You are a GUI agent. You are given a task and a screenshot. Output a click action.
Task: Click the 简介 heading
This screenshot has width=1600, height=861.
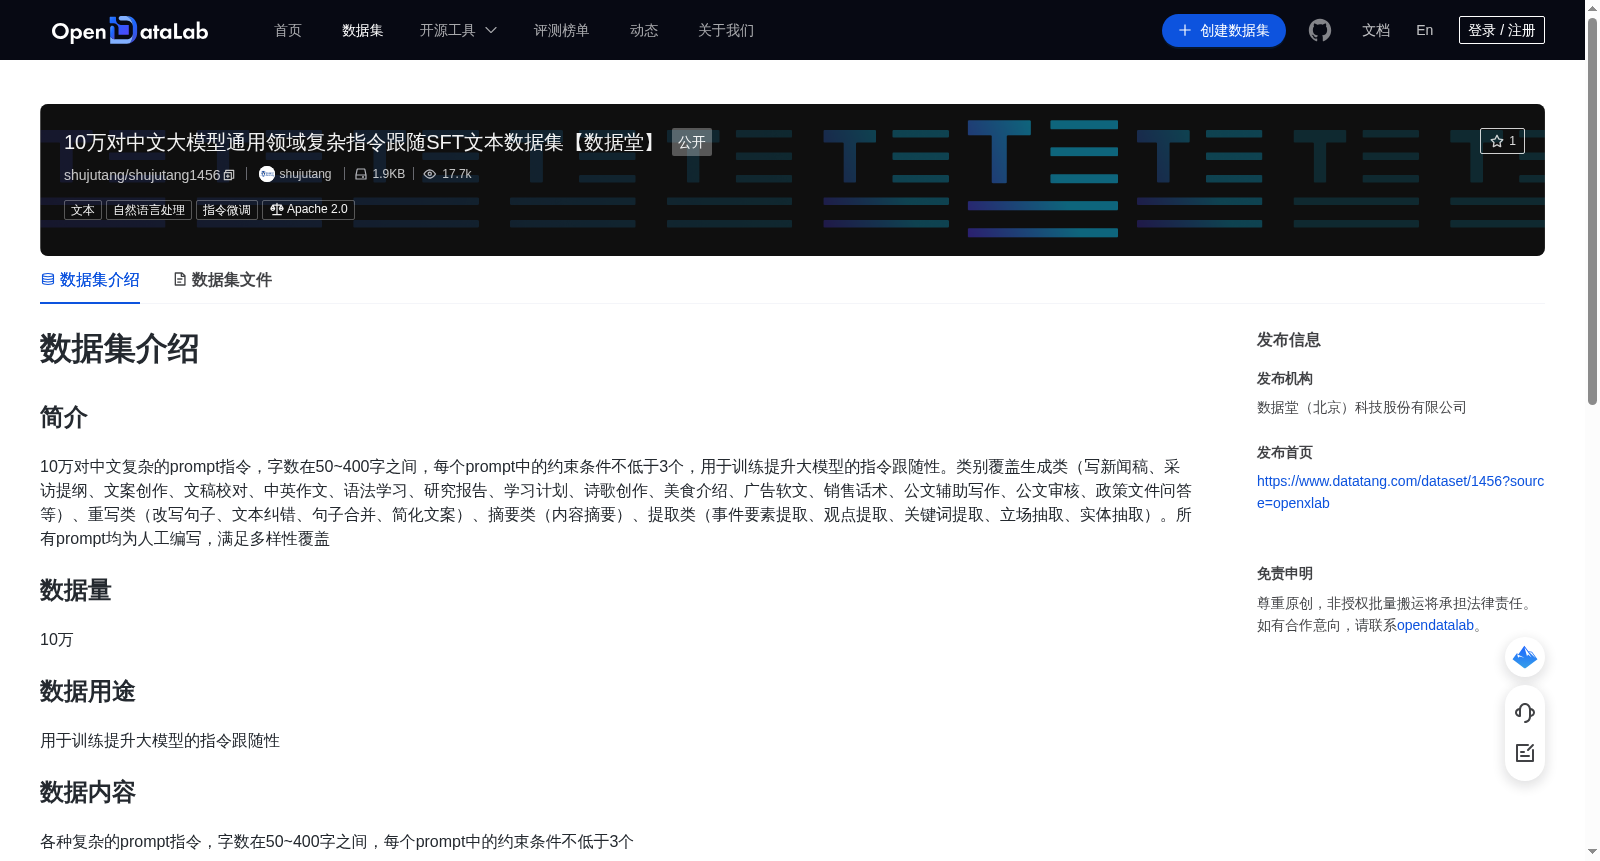pyautogui.click(x=64, y=417)
